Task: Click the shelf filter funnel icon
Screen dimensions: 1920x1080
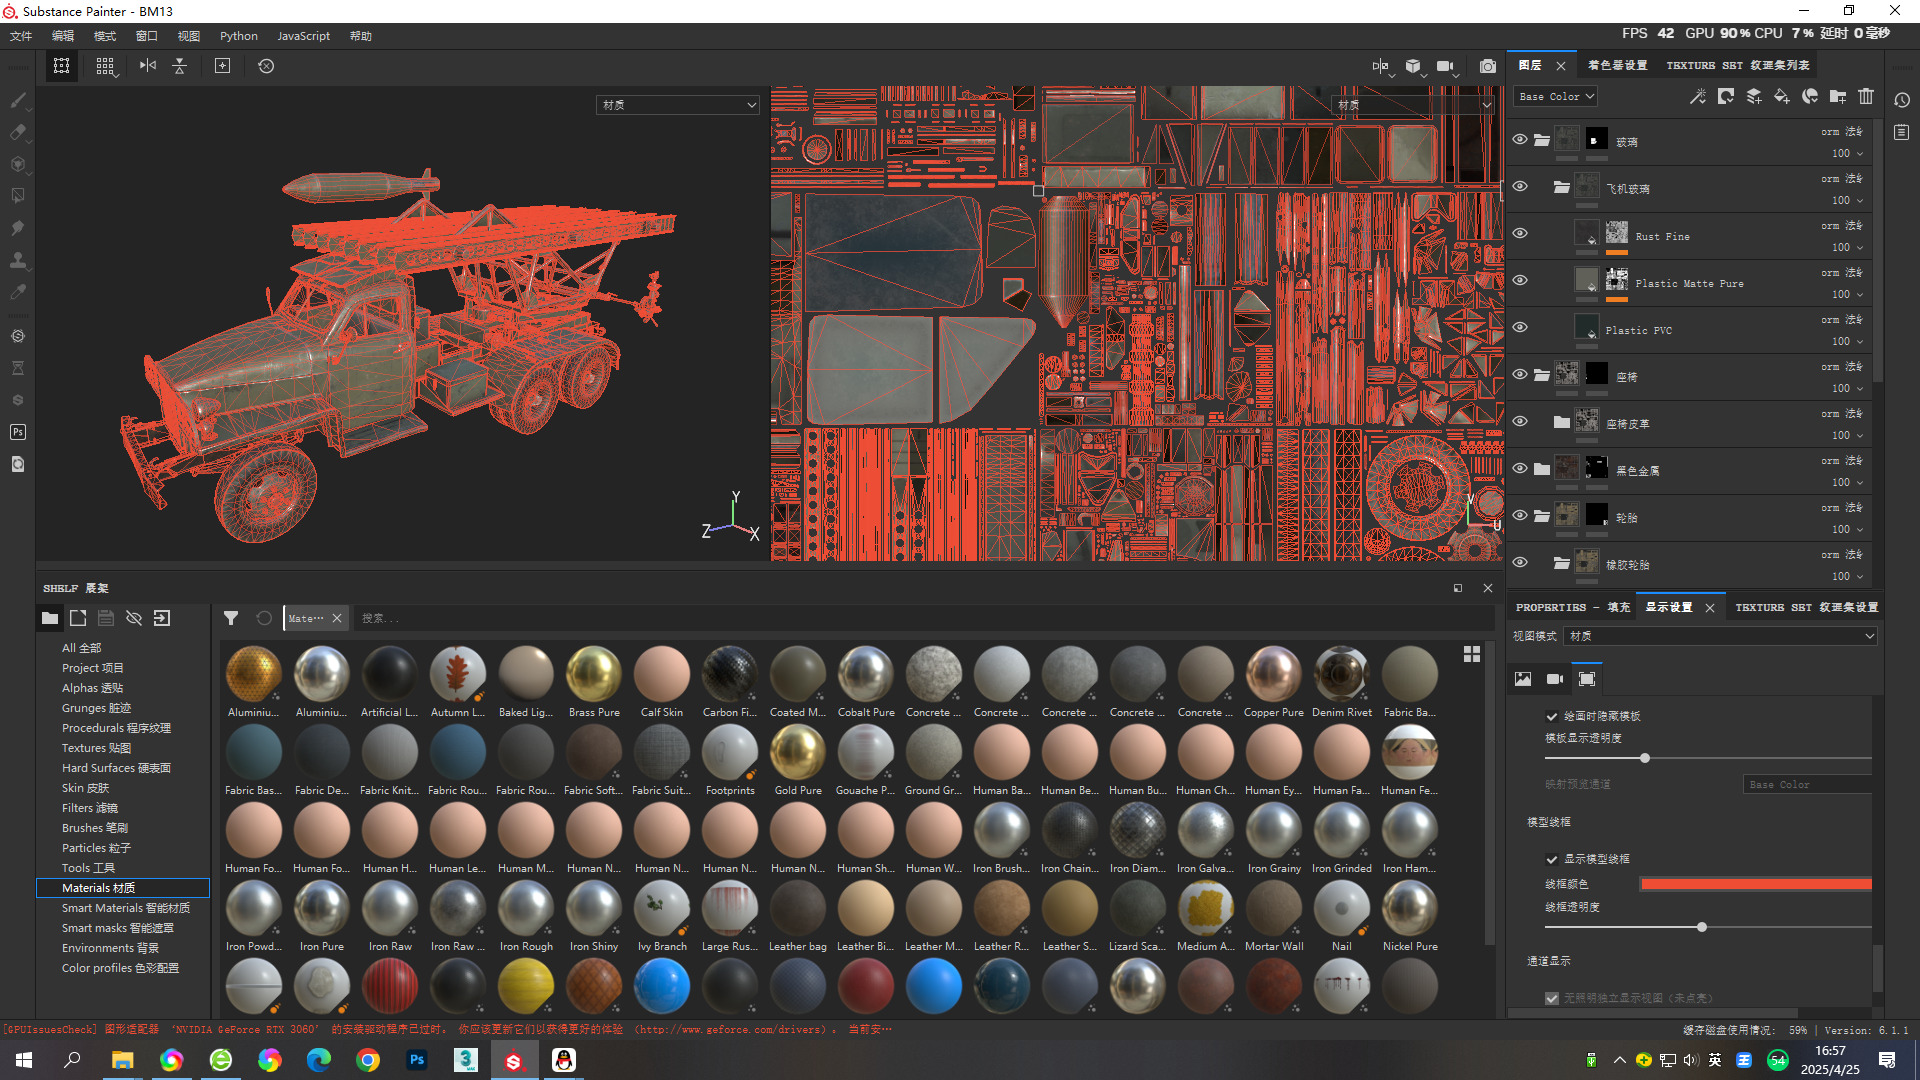Action: pyautogui.click(x=231, y=618)
